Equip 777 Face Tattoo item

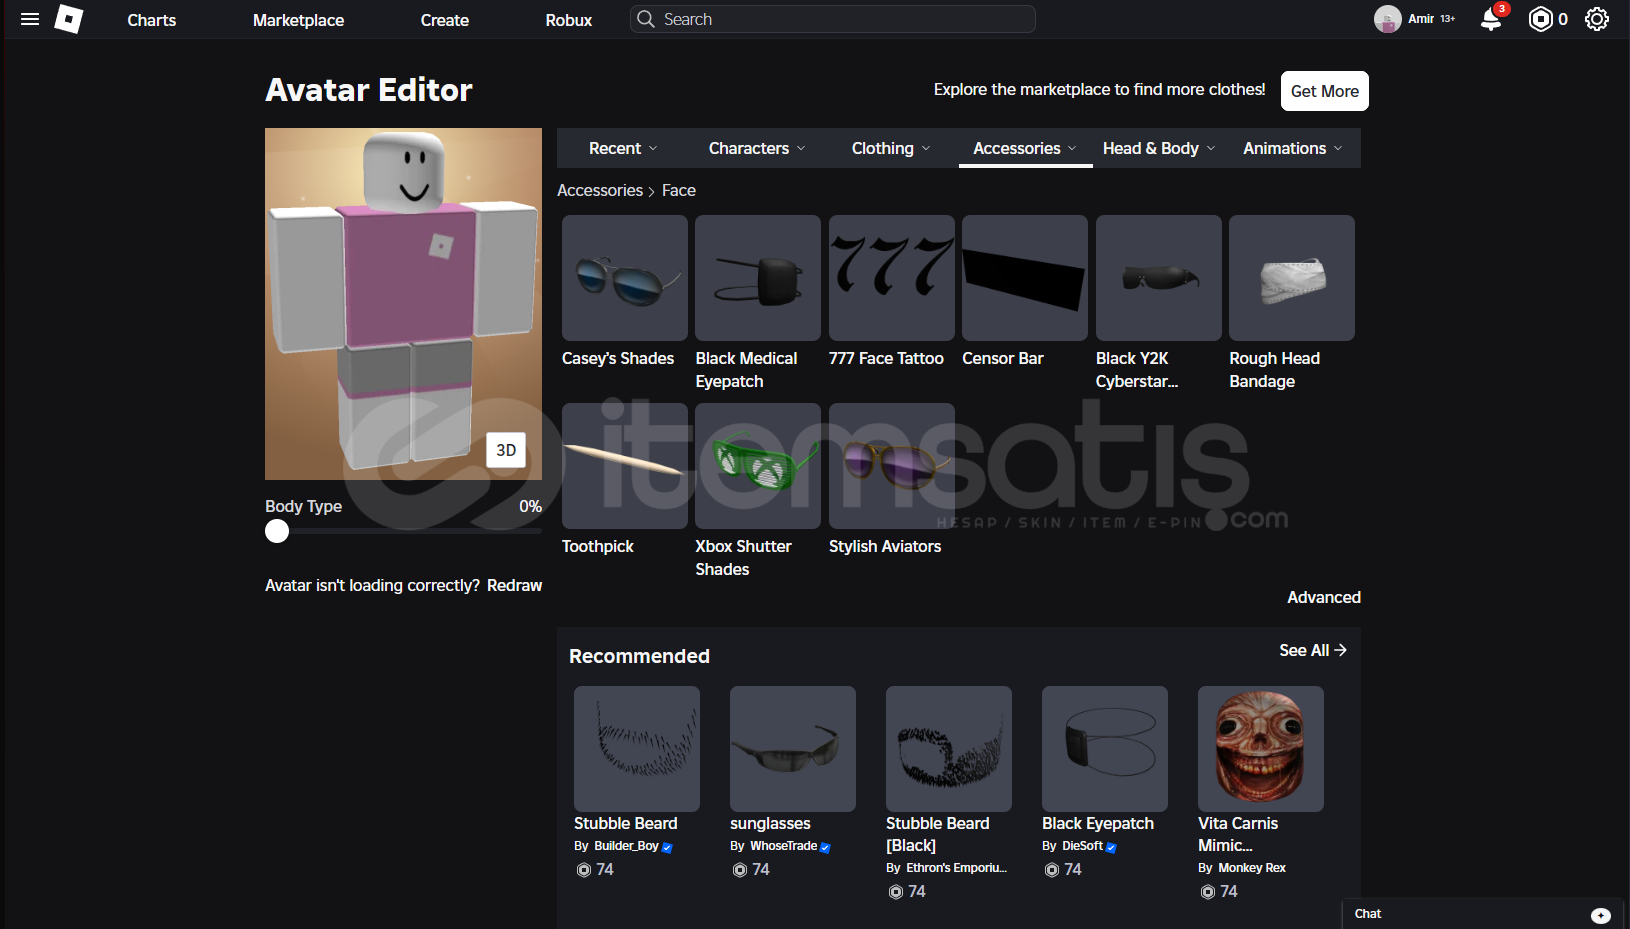tap(891, 278)
